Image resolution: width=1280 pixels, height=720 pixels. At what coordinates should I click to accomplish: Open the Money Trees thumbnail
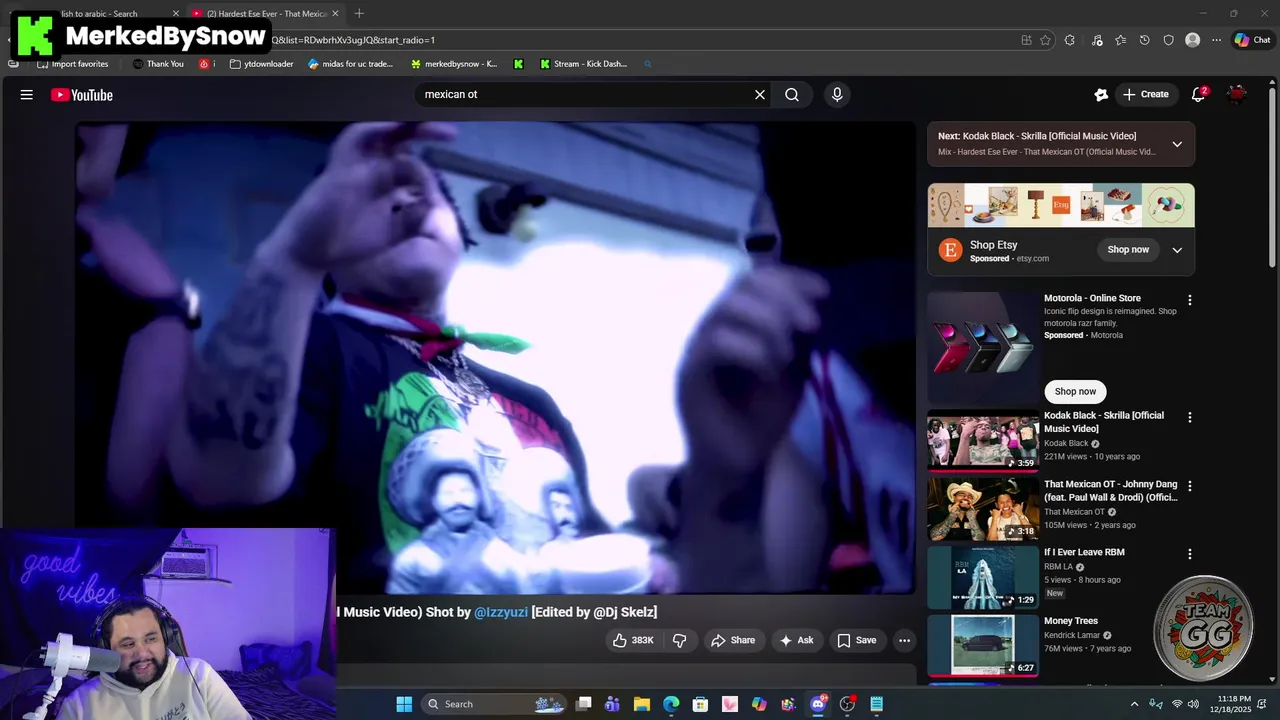tap(983, 646)
